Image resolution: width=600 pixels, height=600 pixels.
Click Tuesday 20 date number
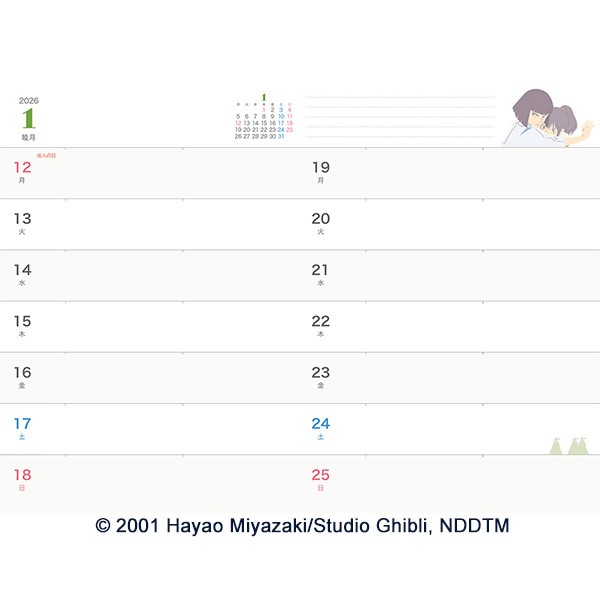321,218
